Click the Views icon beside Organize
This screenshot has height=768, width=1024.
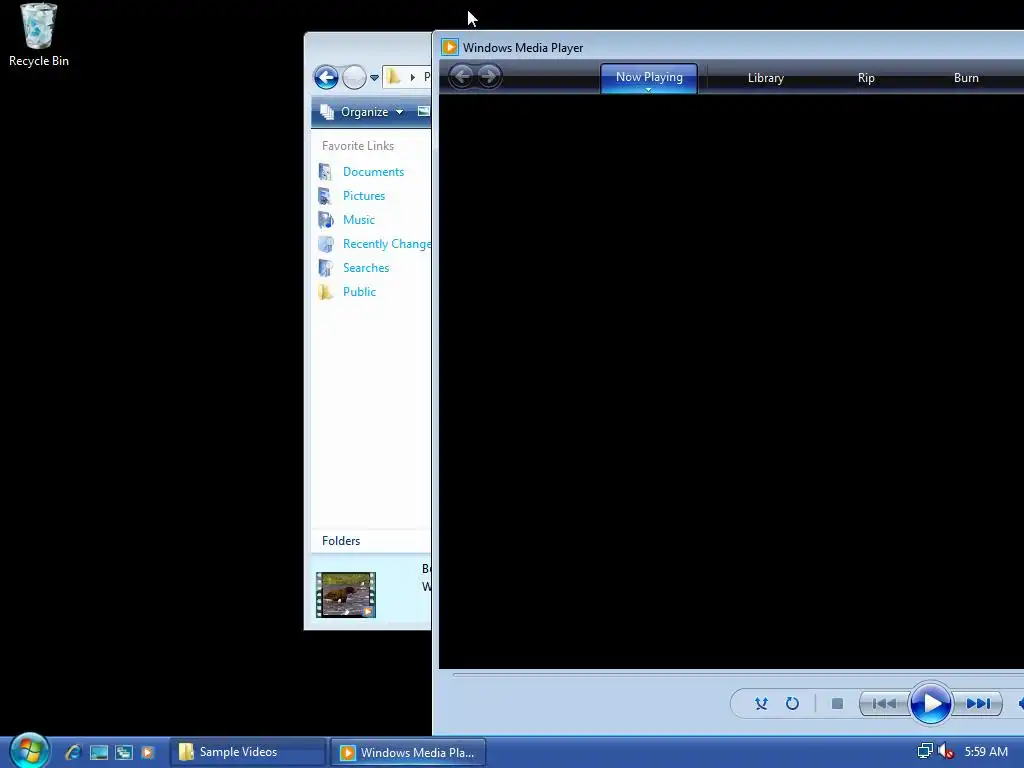(424, 112)
